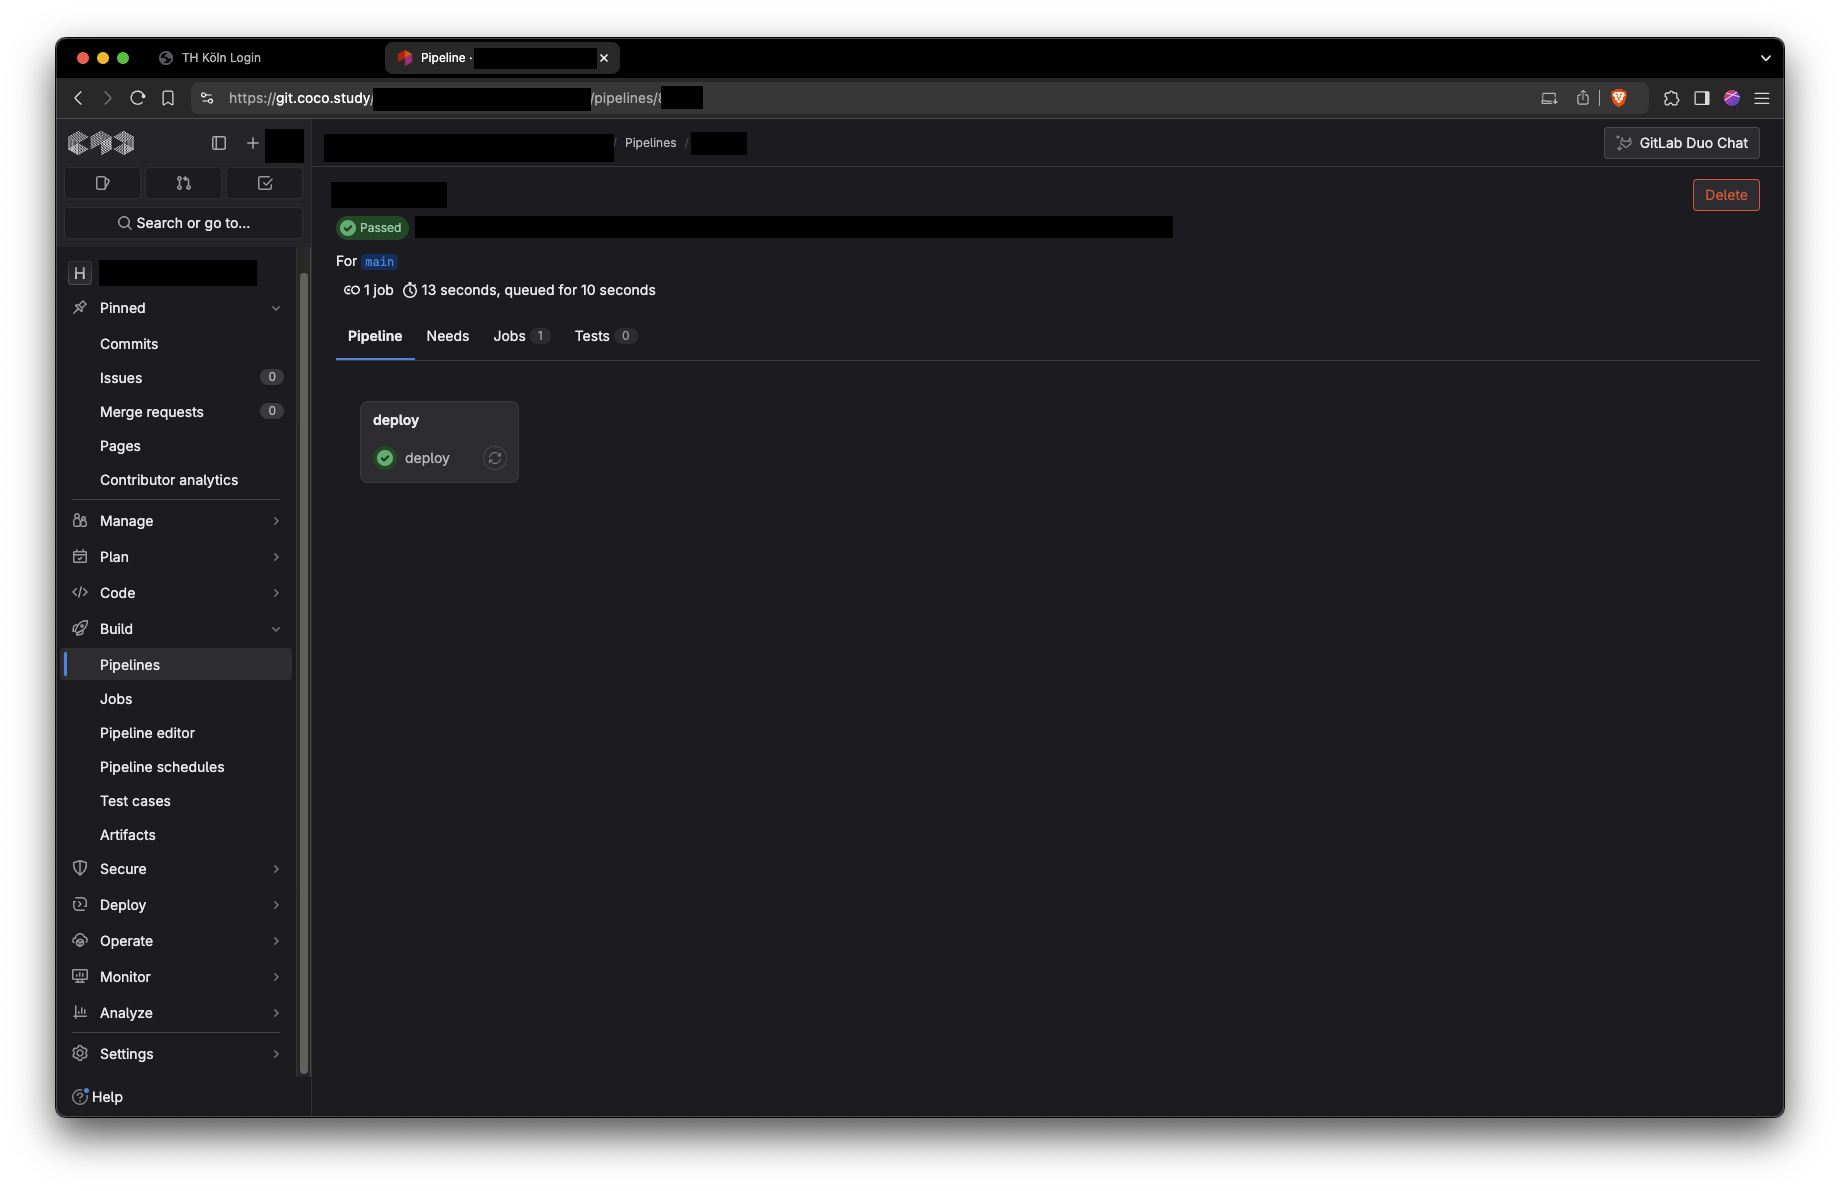Click the Search or go to field

pyautogui.click(x=184, y=223)
